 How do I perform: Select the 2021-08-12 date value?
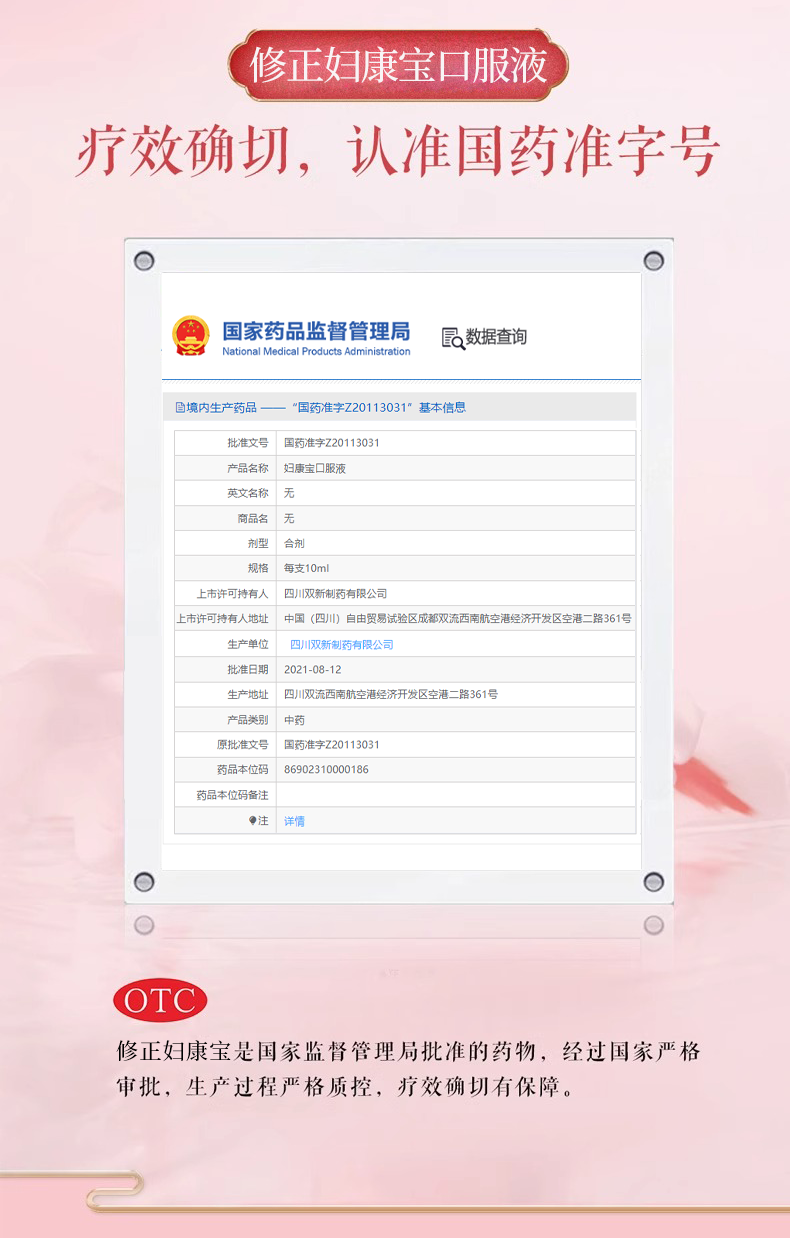[312, 669]
